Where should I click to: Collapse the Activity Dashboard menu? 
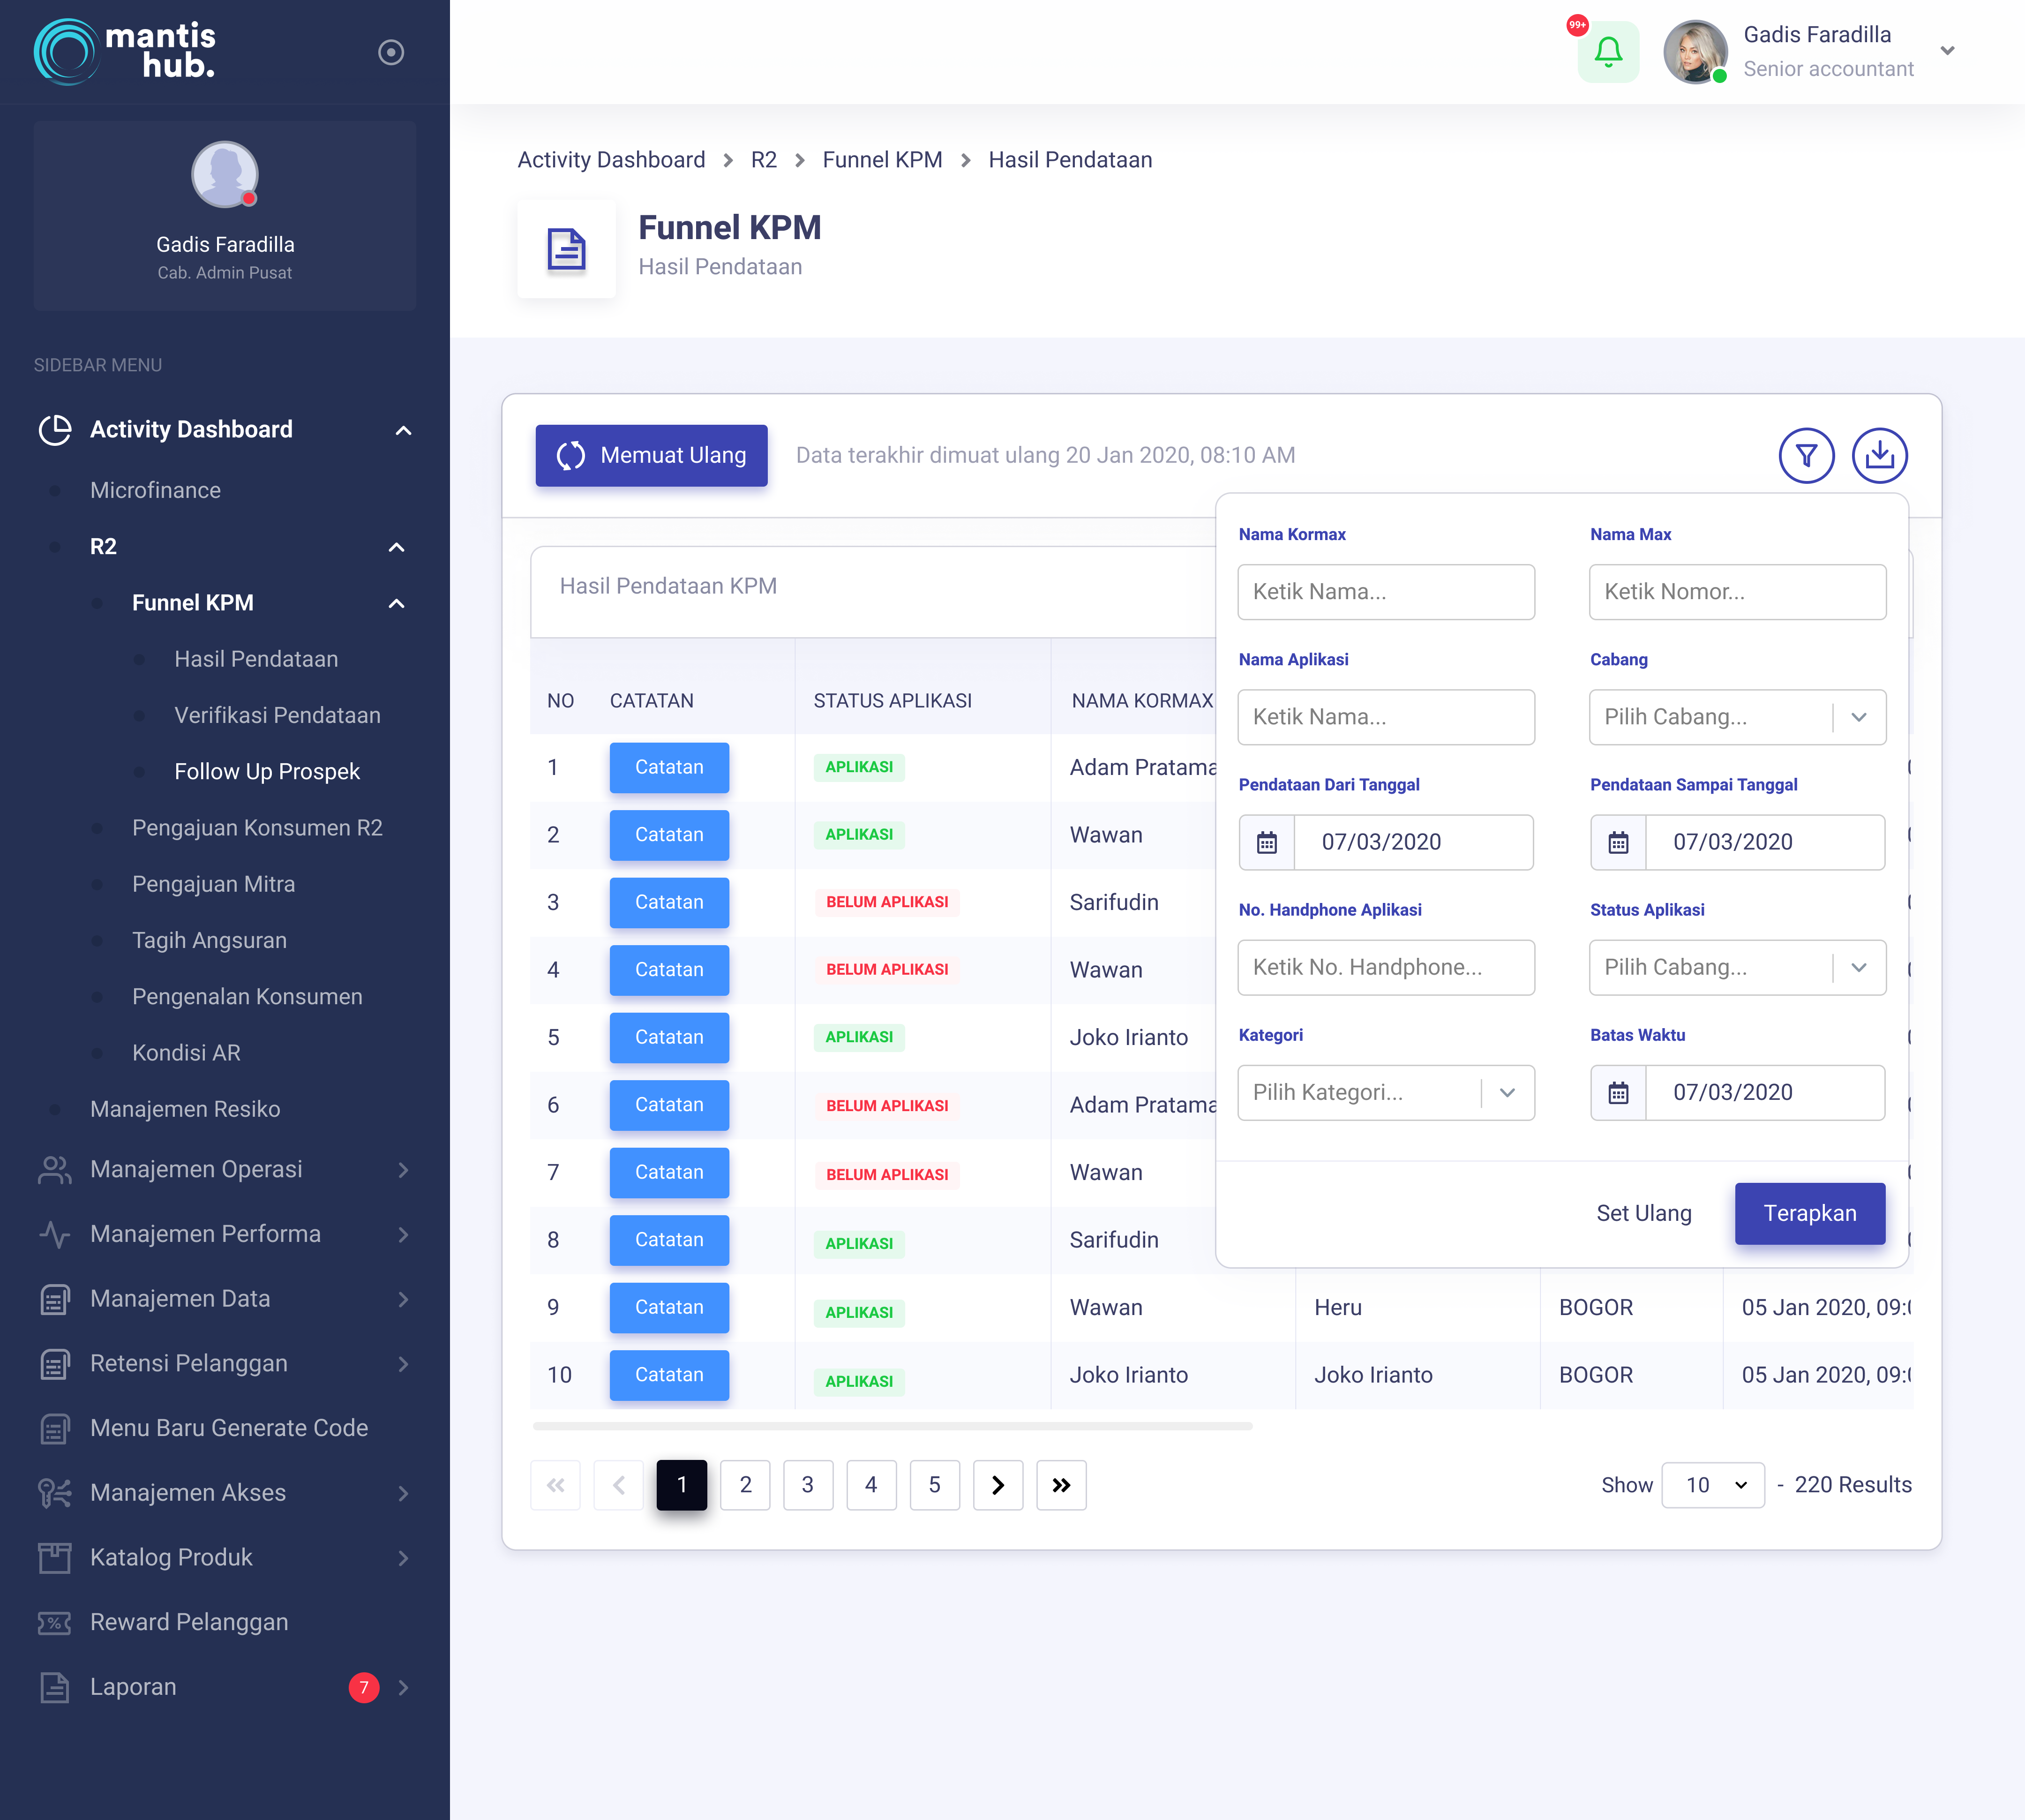click(403, 430)
